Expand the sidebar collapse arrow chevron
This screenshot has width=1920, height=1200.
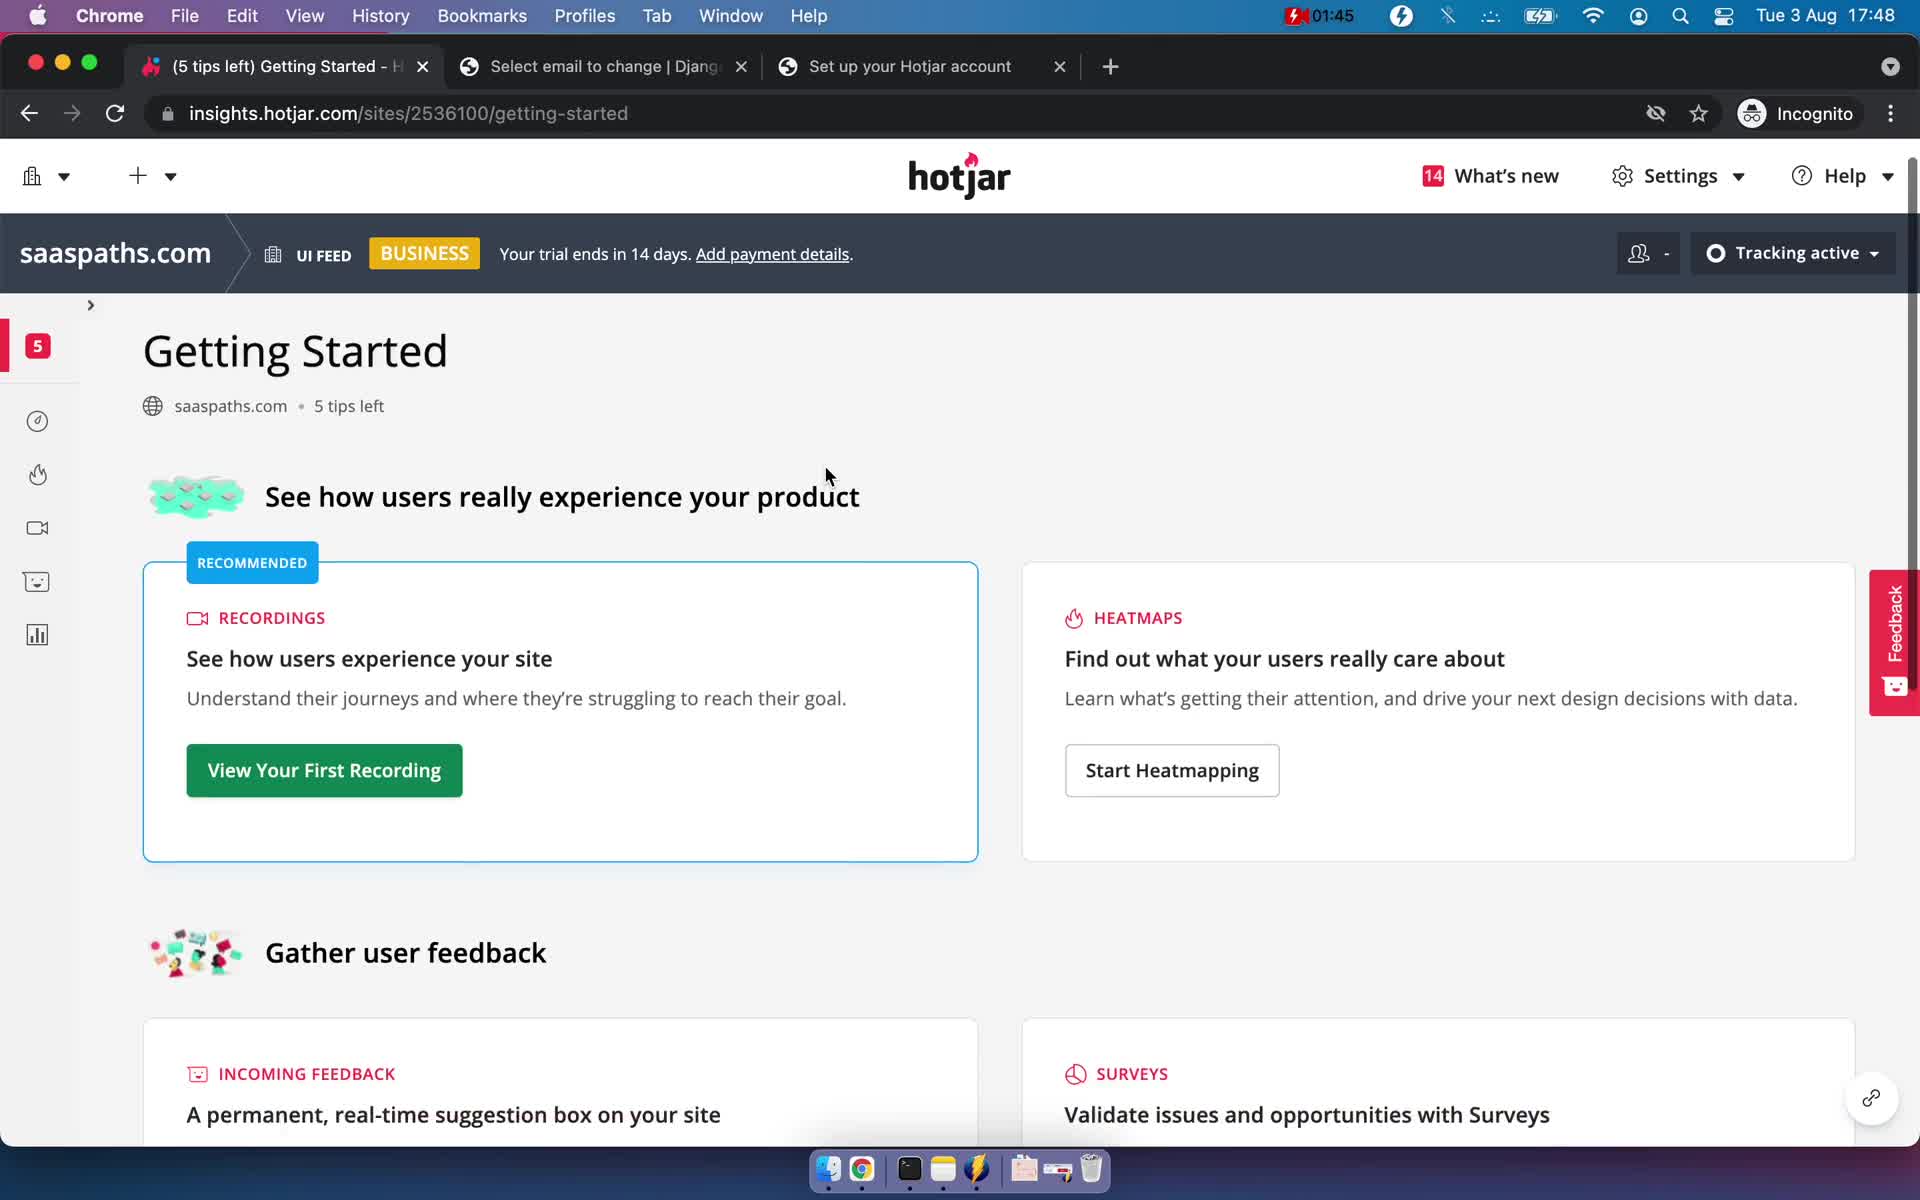tap(90, 304)
